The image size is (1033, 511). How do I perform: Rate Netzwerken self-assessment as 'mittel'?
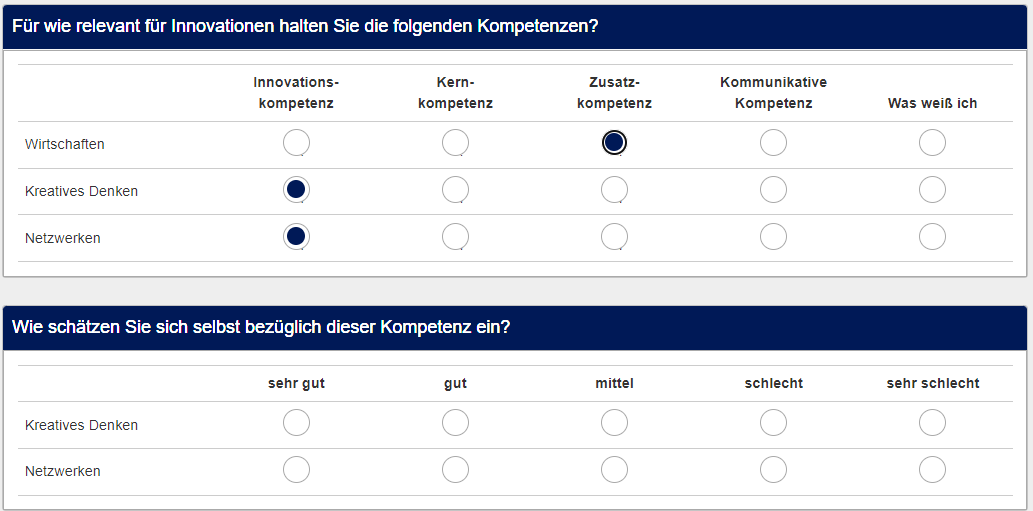[614, 469]
